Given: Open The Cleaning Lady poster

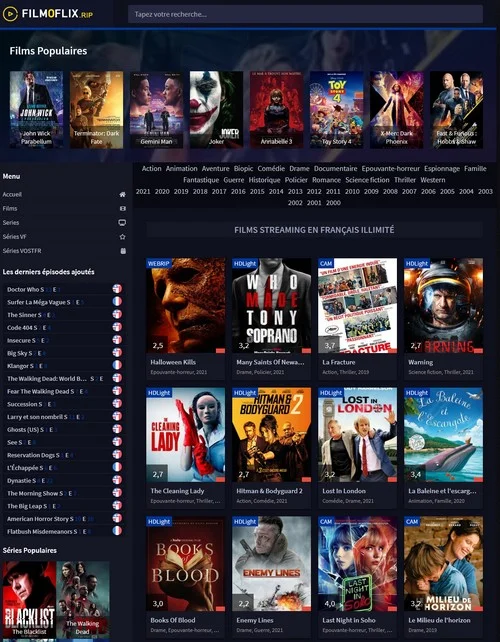Looking at the screenshot, I should coord(186,435).
